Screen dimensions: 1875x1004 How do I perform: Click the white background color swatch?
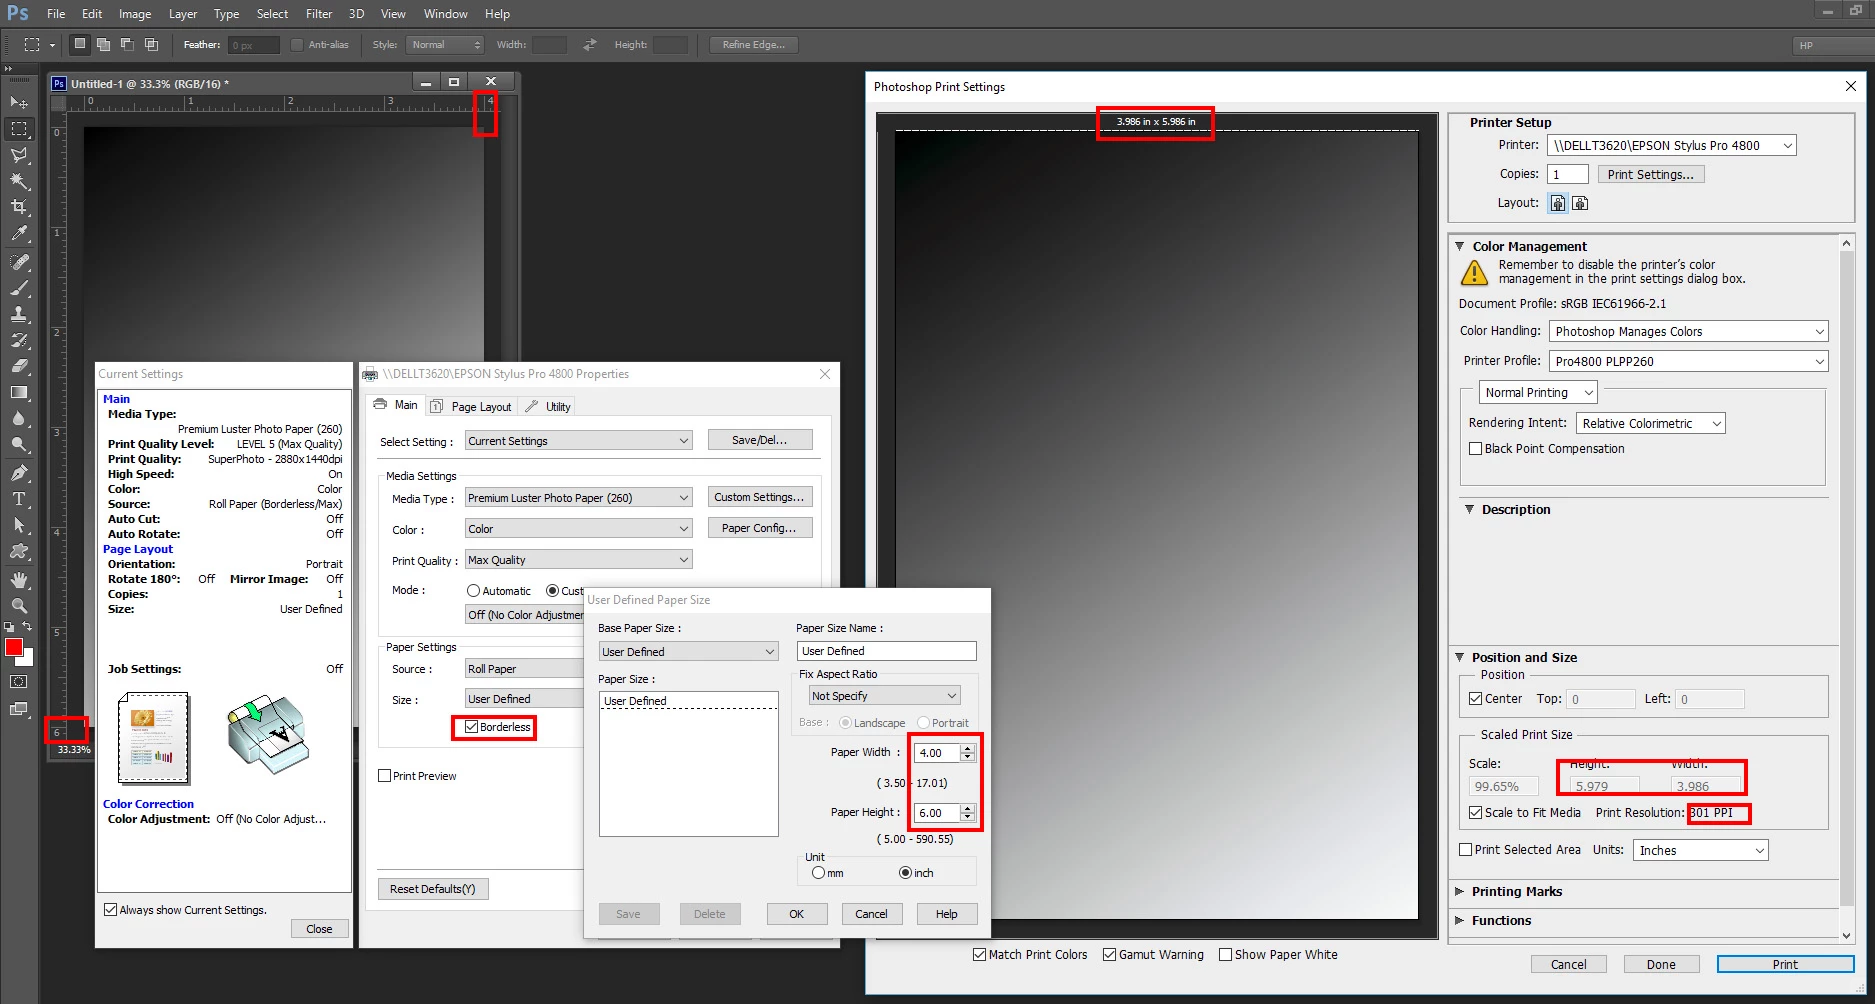click(28, 660)
